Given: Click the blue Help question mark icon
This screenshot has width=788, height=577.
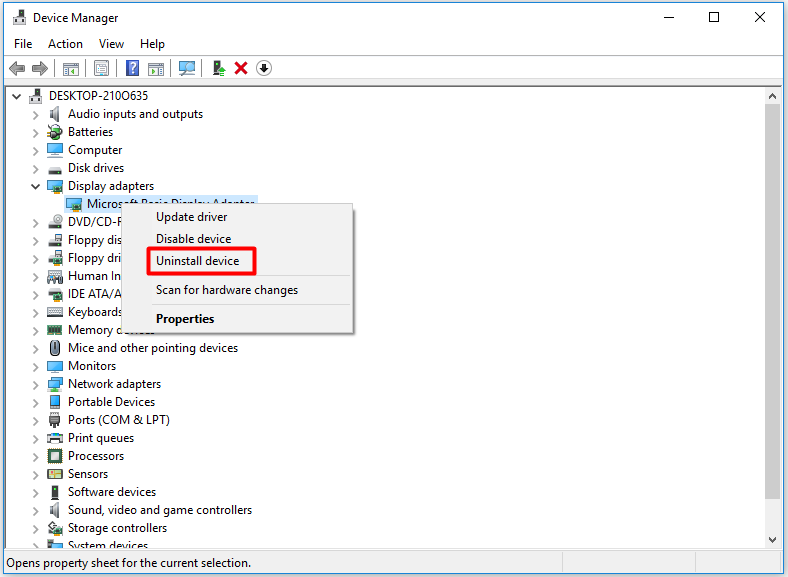Looking at the screenshot, I should [x=132, y=68].
